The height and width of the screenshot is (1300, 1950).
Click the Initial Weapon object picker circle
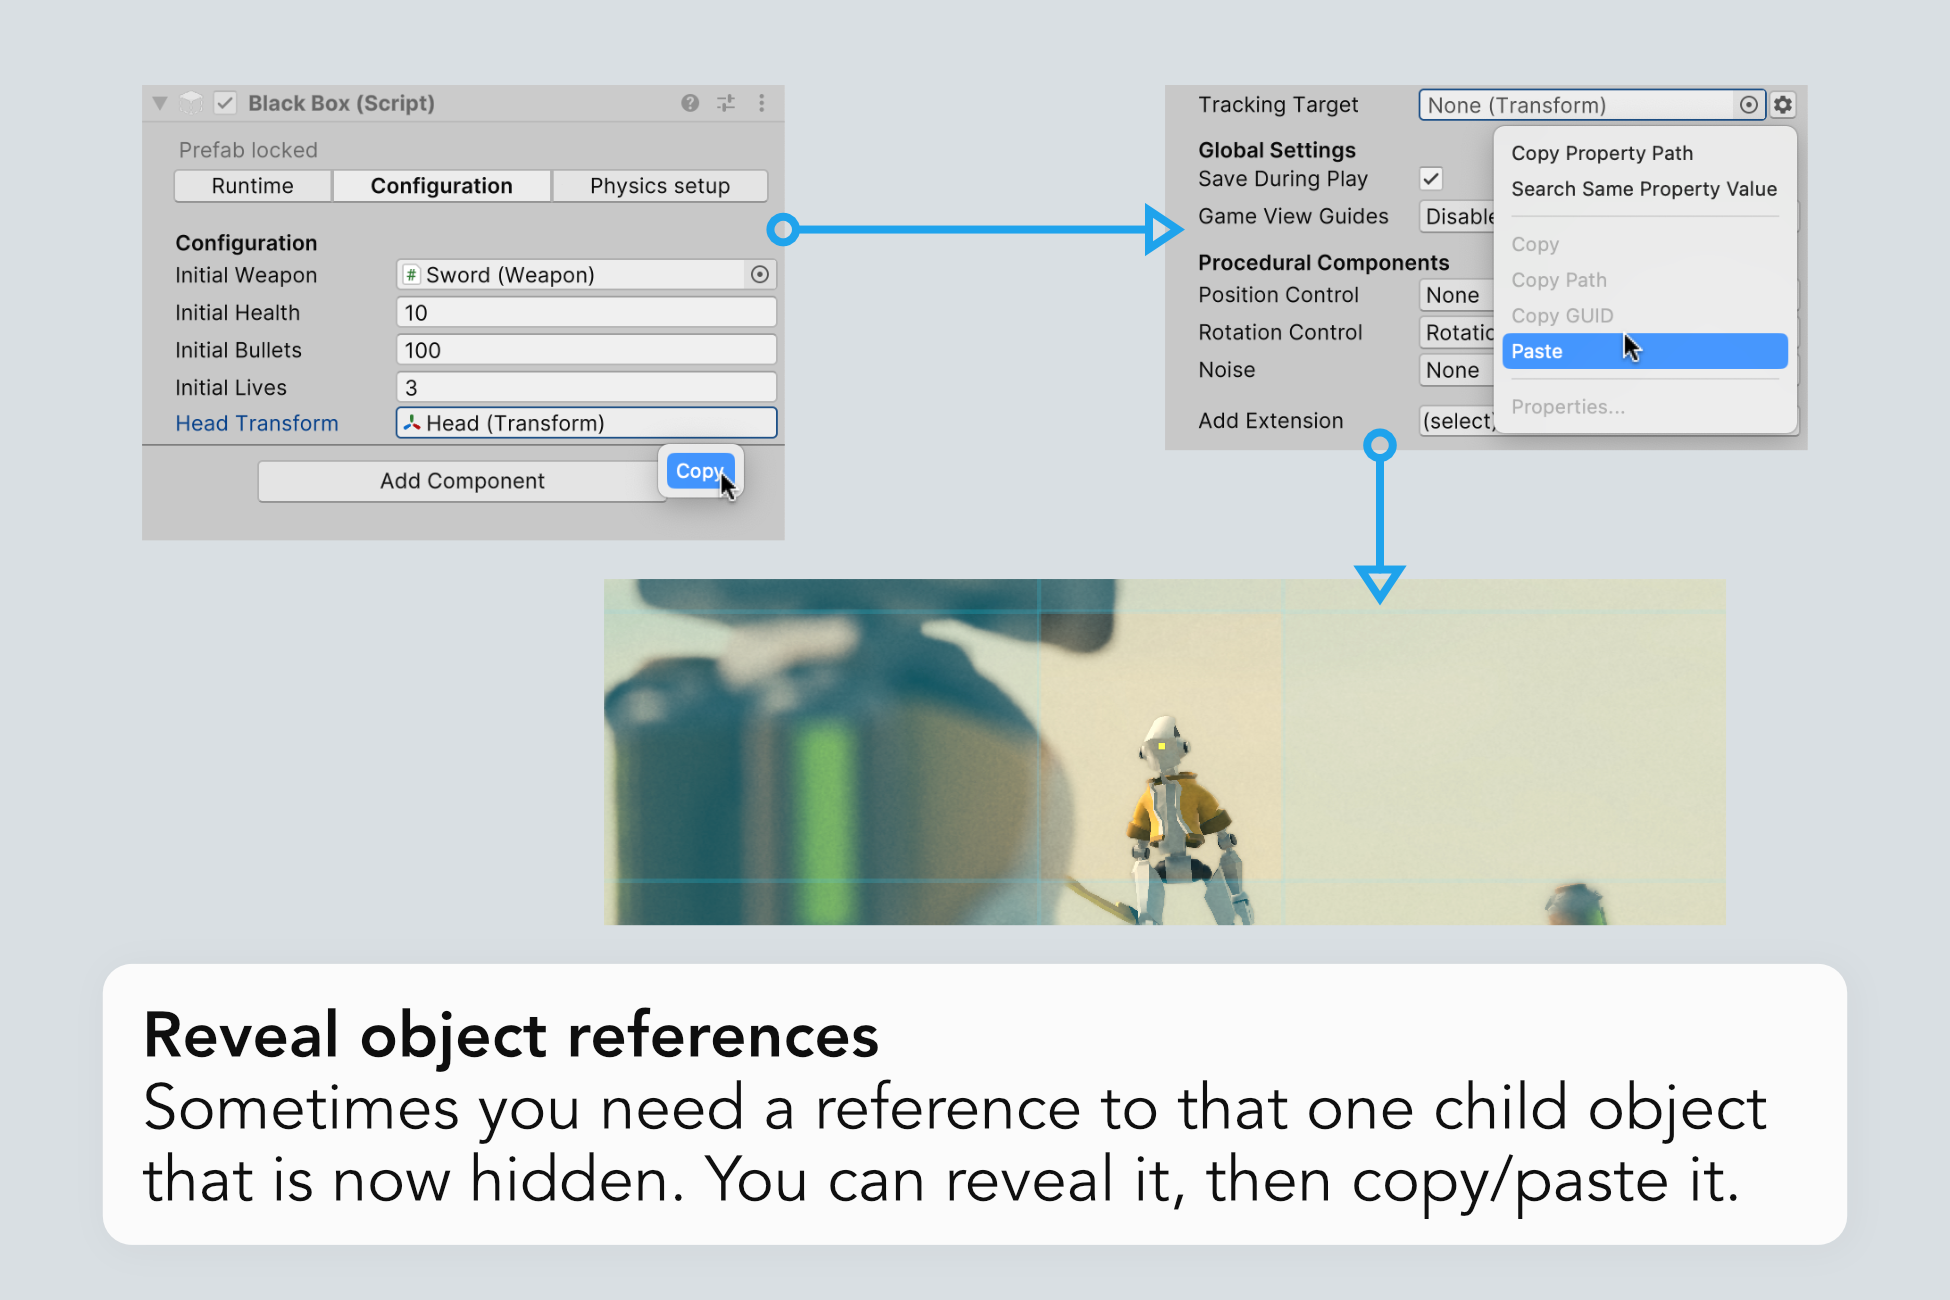[x=760, y=274]
